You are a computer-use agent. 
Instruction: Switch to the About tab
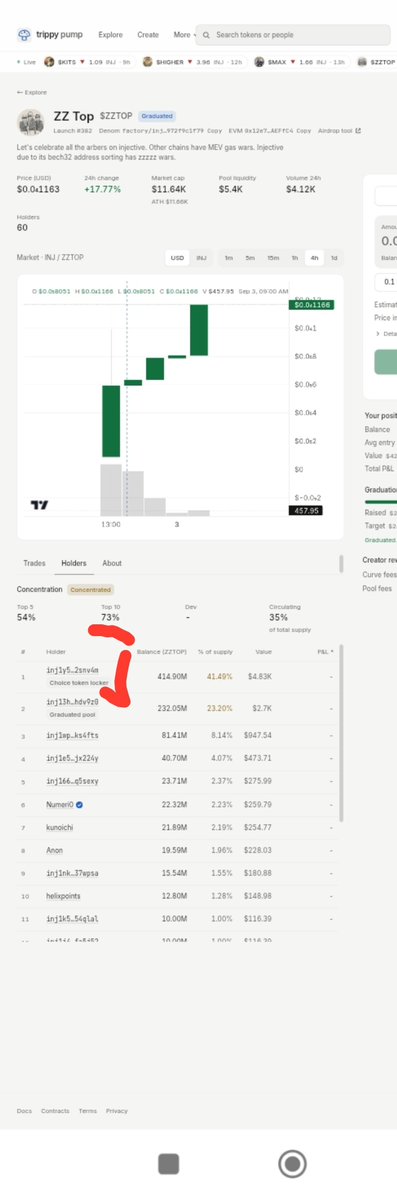112,563
